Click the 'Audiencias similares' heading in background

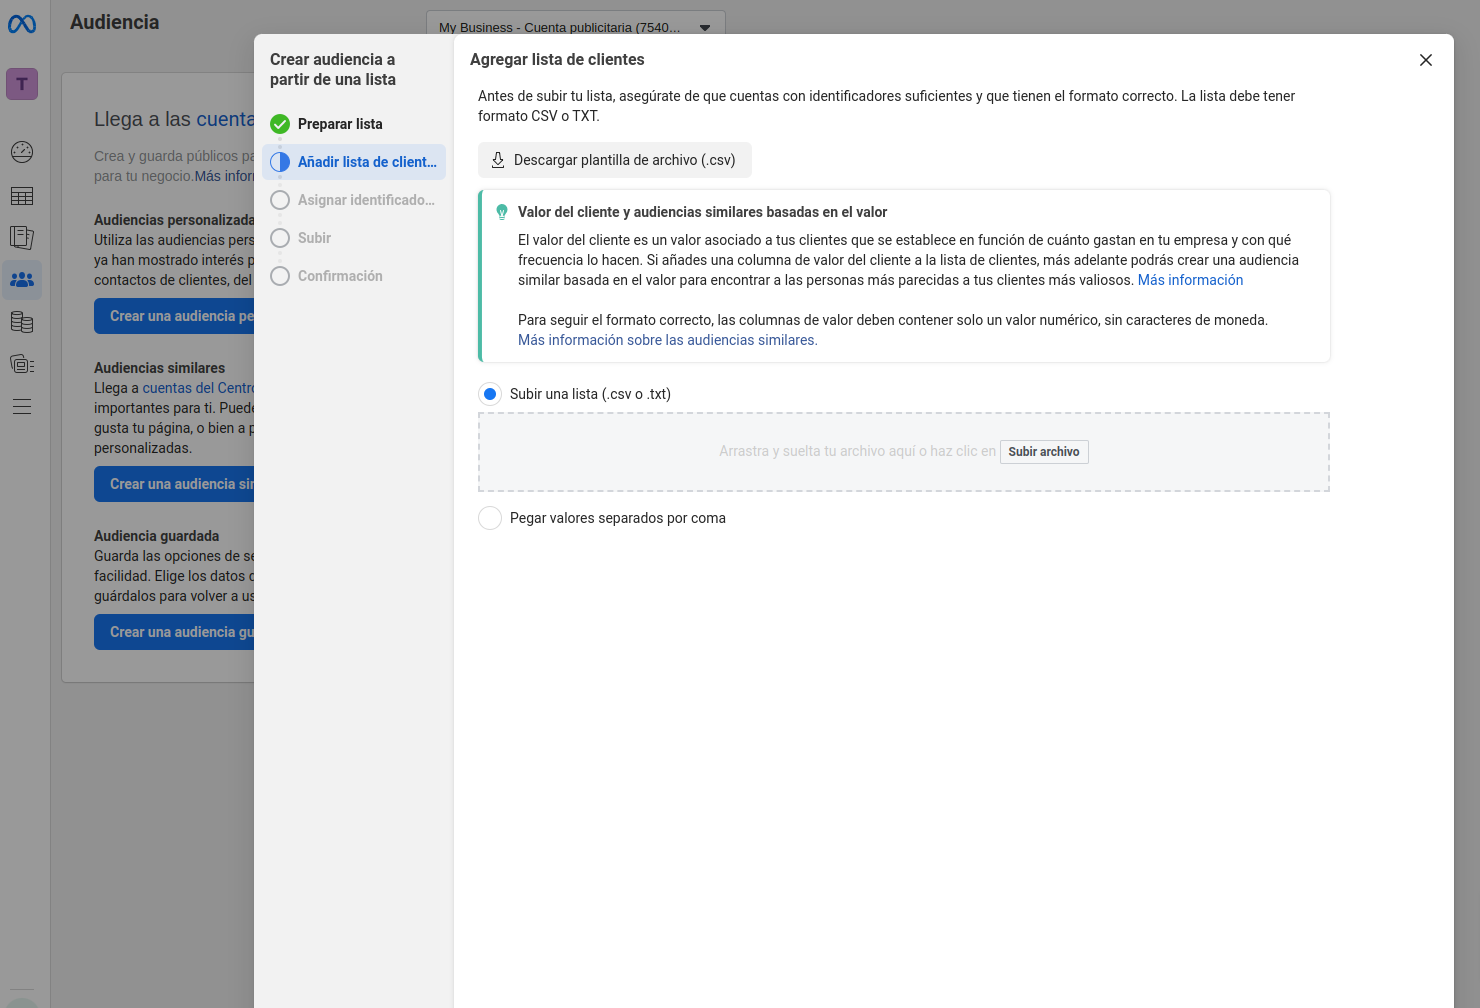(x=159, y=368)
